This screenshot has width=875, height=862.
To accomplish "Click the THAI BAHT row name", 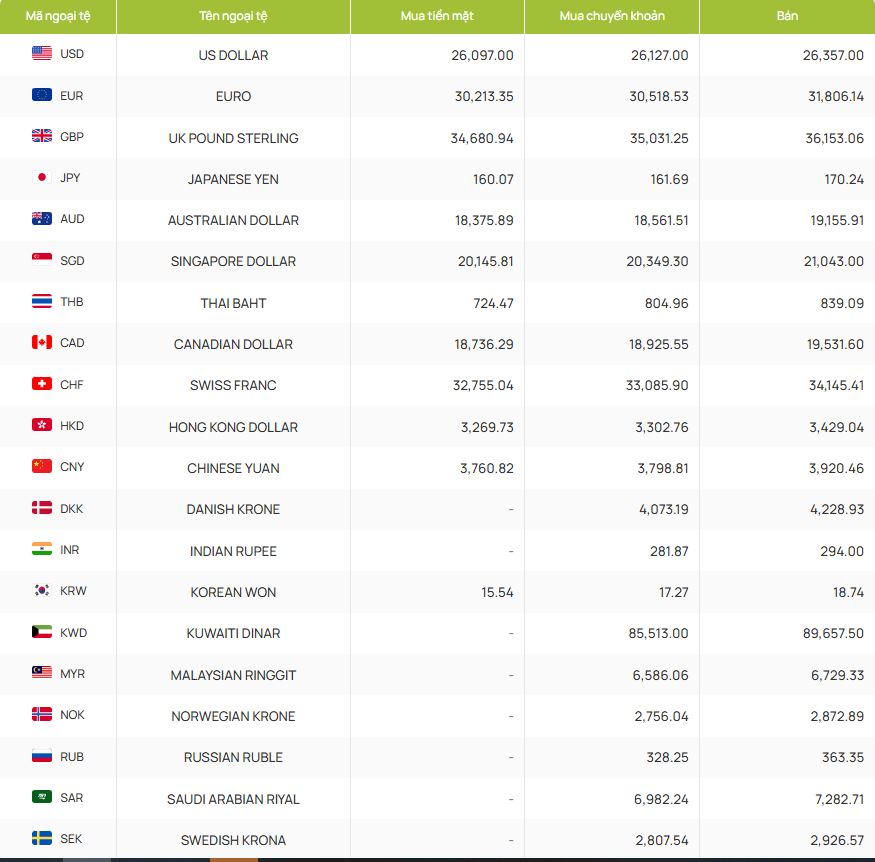I will (x=233, y=303).
